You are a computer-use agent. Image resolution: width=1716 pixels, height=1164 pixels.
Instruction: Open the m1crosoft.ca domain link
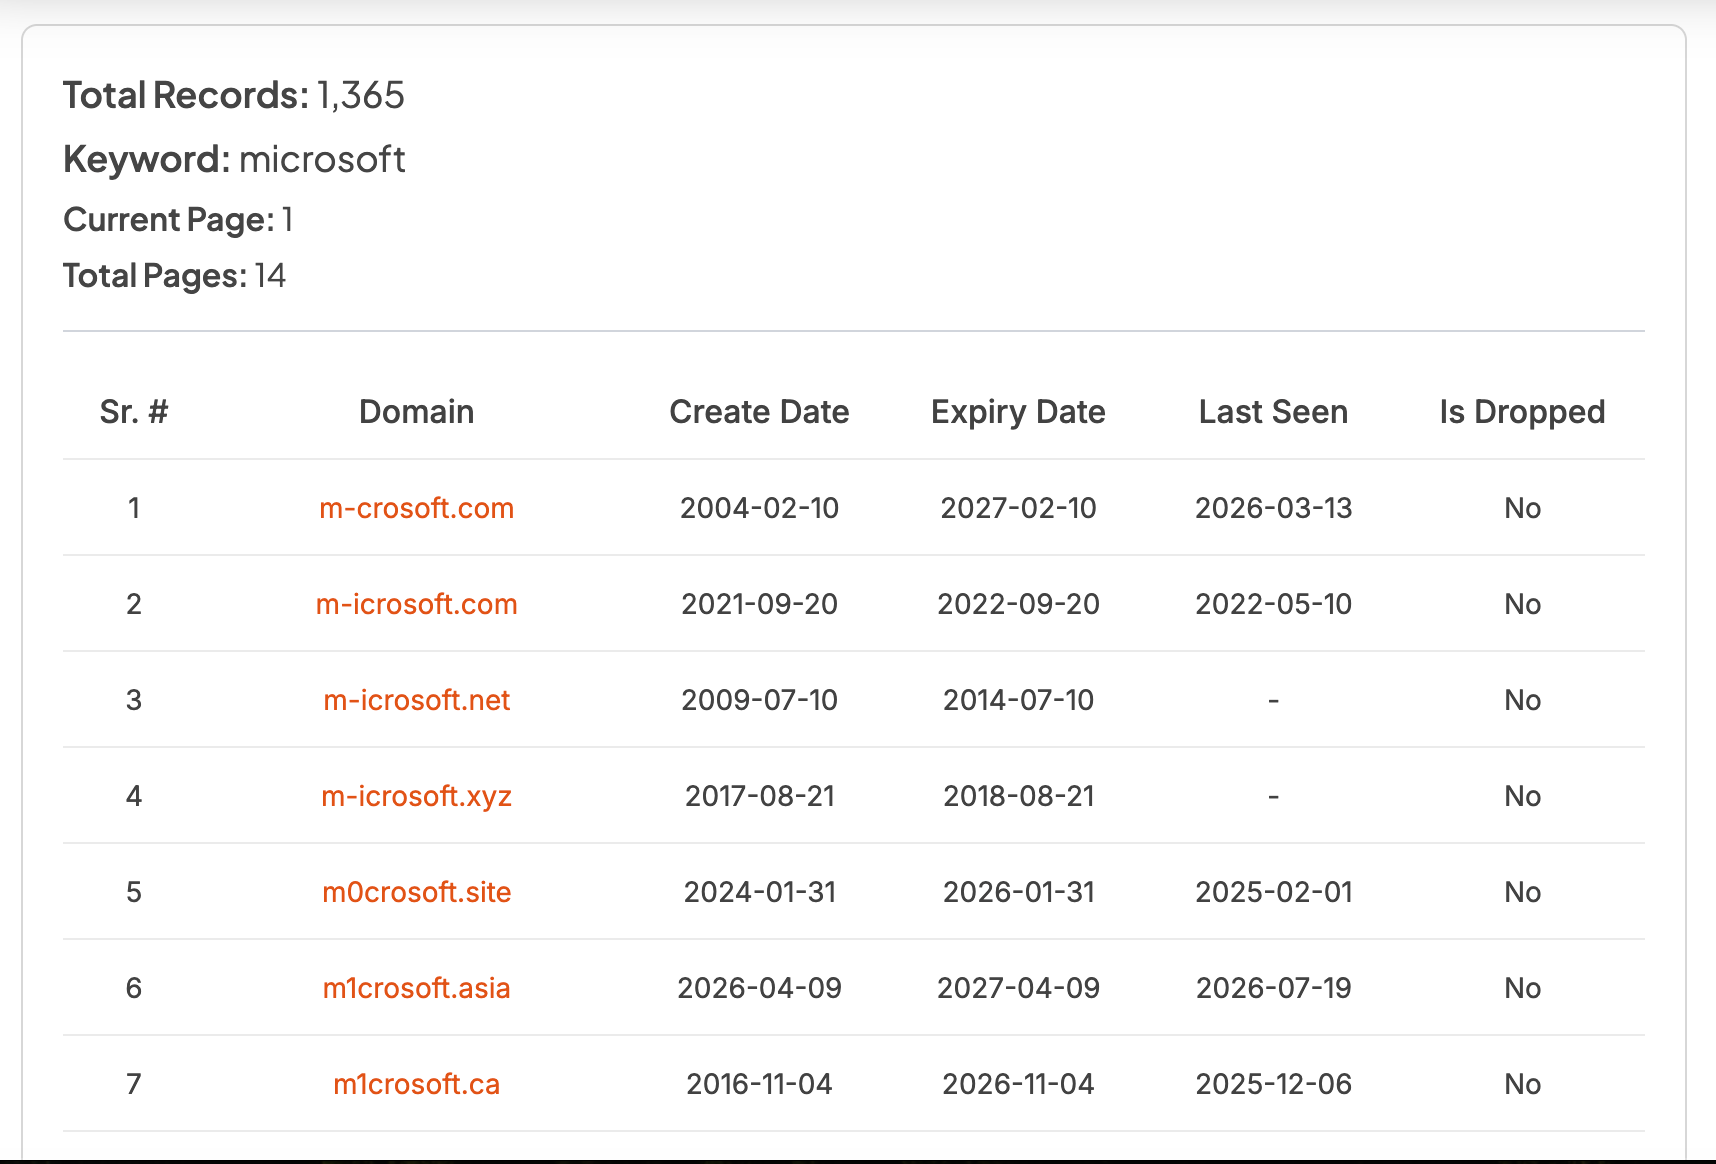(416, 1084)
